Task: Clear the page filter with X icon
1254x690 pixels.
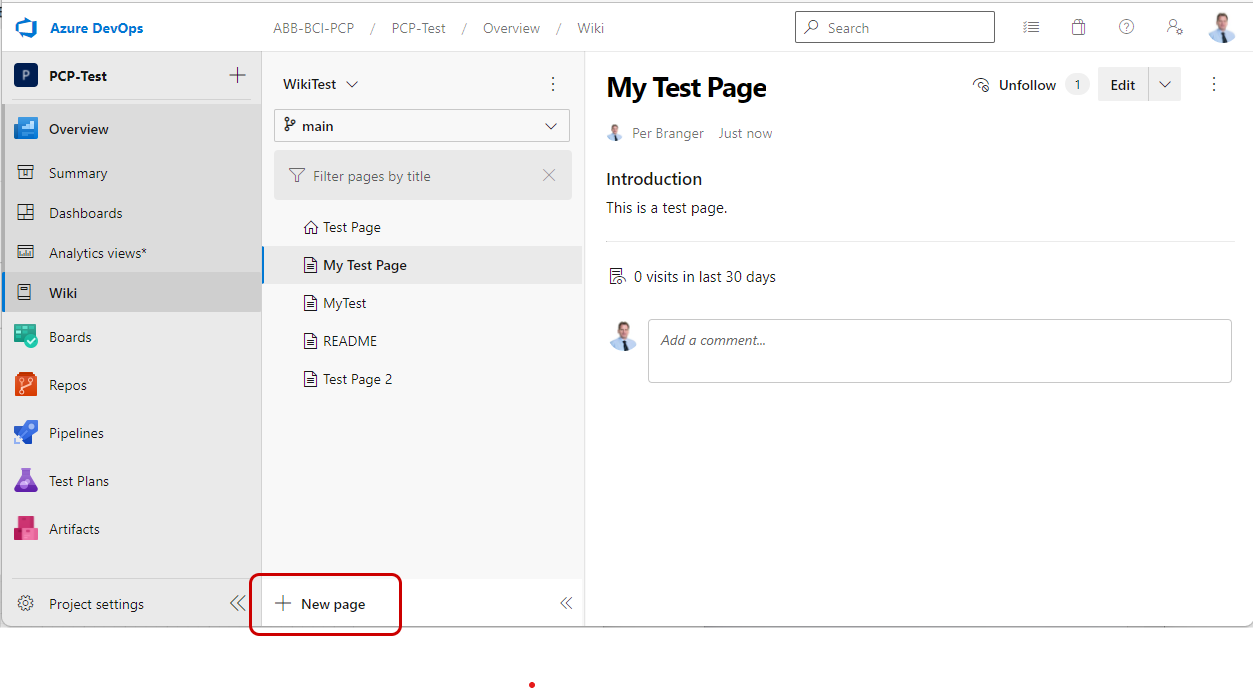Action: coord(549,176)
